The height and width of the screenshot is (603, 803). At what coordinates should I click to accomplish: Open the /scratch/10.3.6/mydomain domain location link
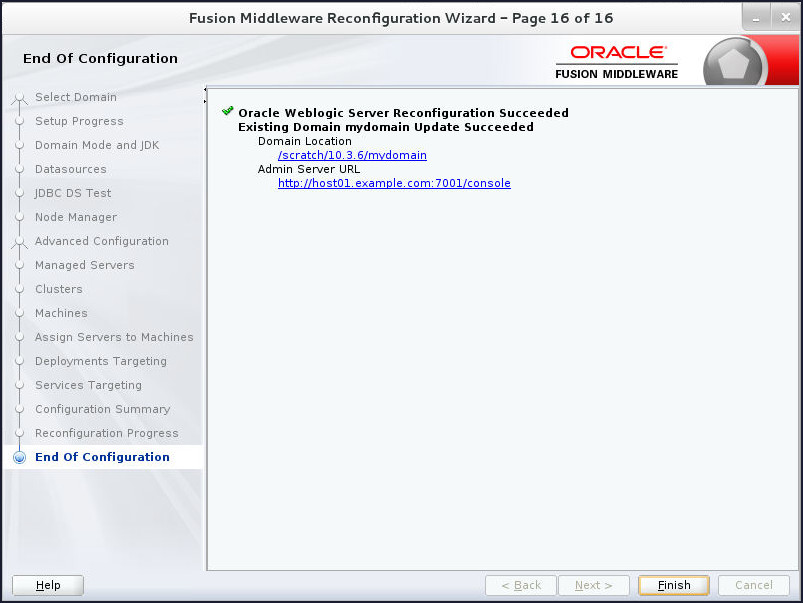pyautogui.click(x=352, y=155)
